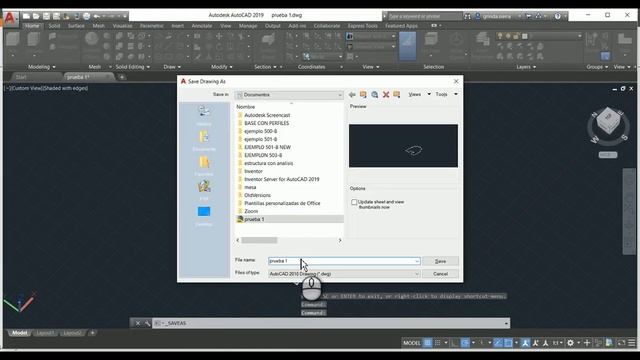
Task: Toggle annotation visibility in status bar
Action: 525,343
